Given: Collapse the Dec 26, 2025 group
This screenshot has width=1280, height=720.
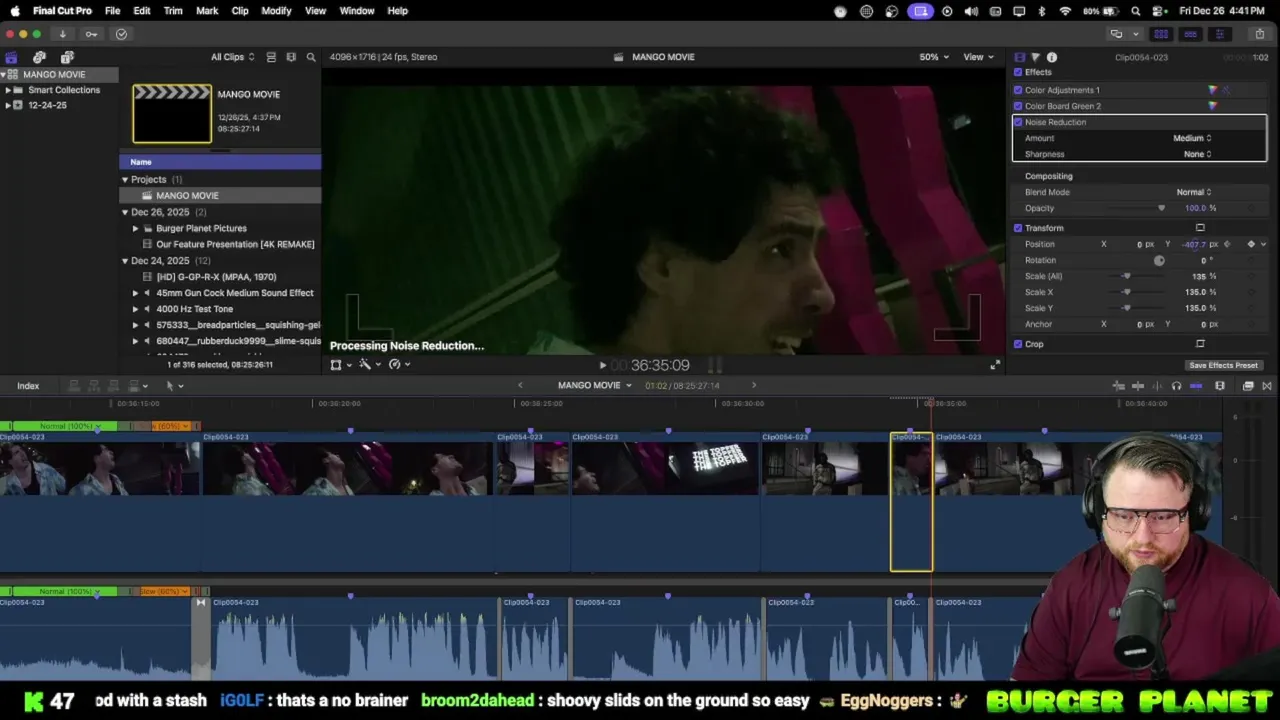Looking at the screenshot, I should coord(125,212).
